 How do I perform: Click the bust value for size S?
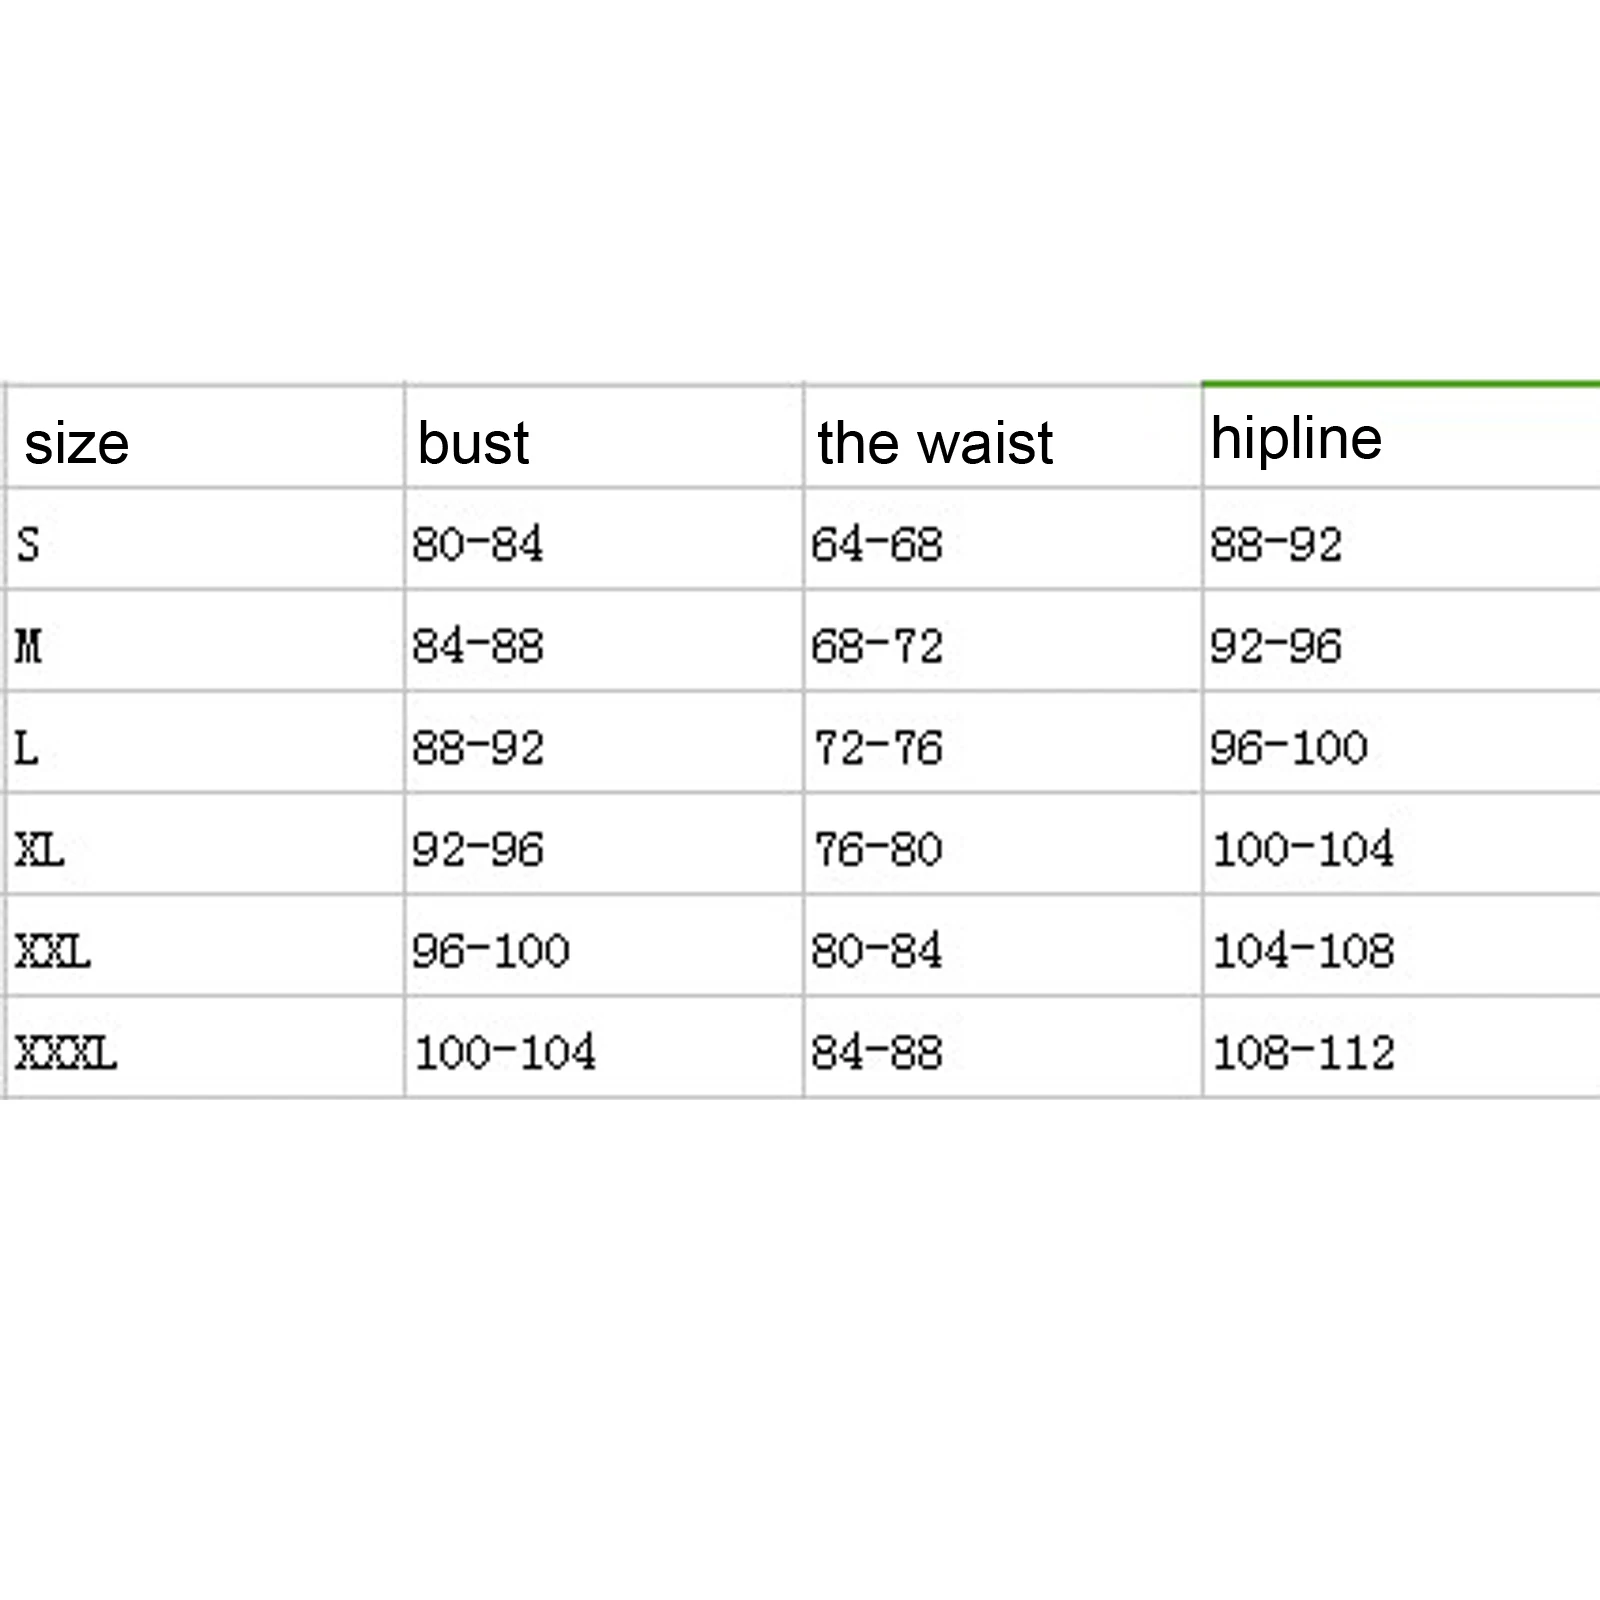[478, 545]
